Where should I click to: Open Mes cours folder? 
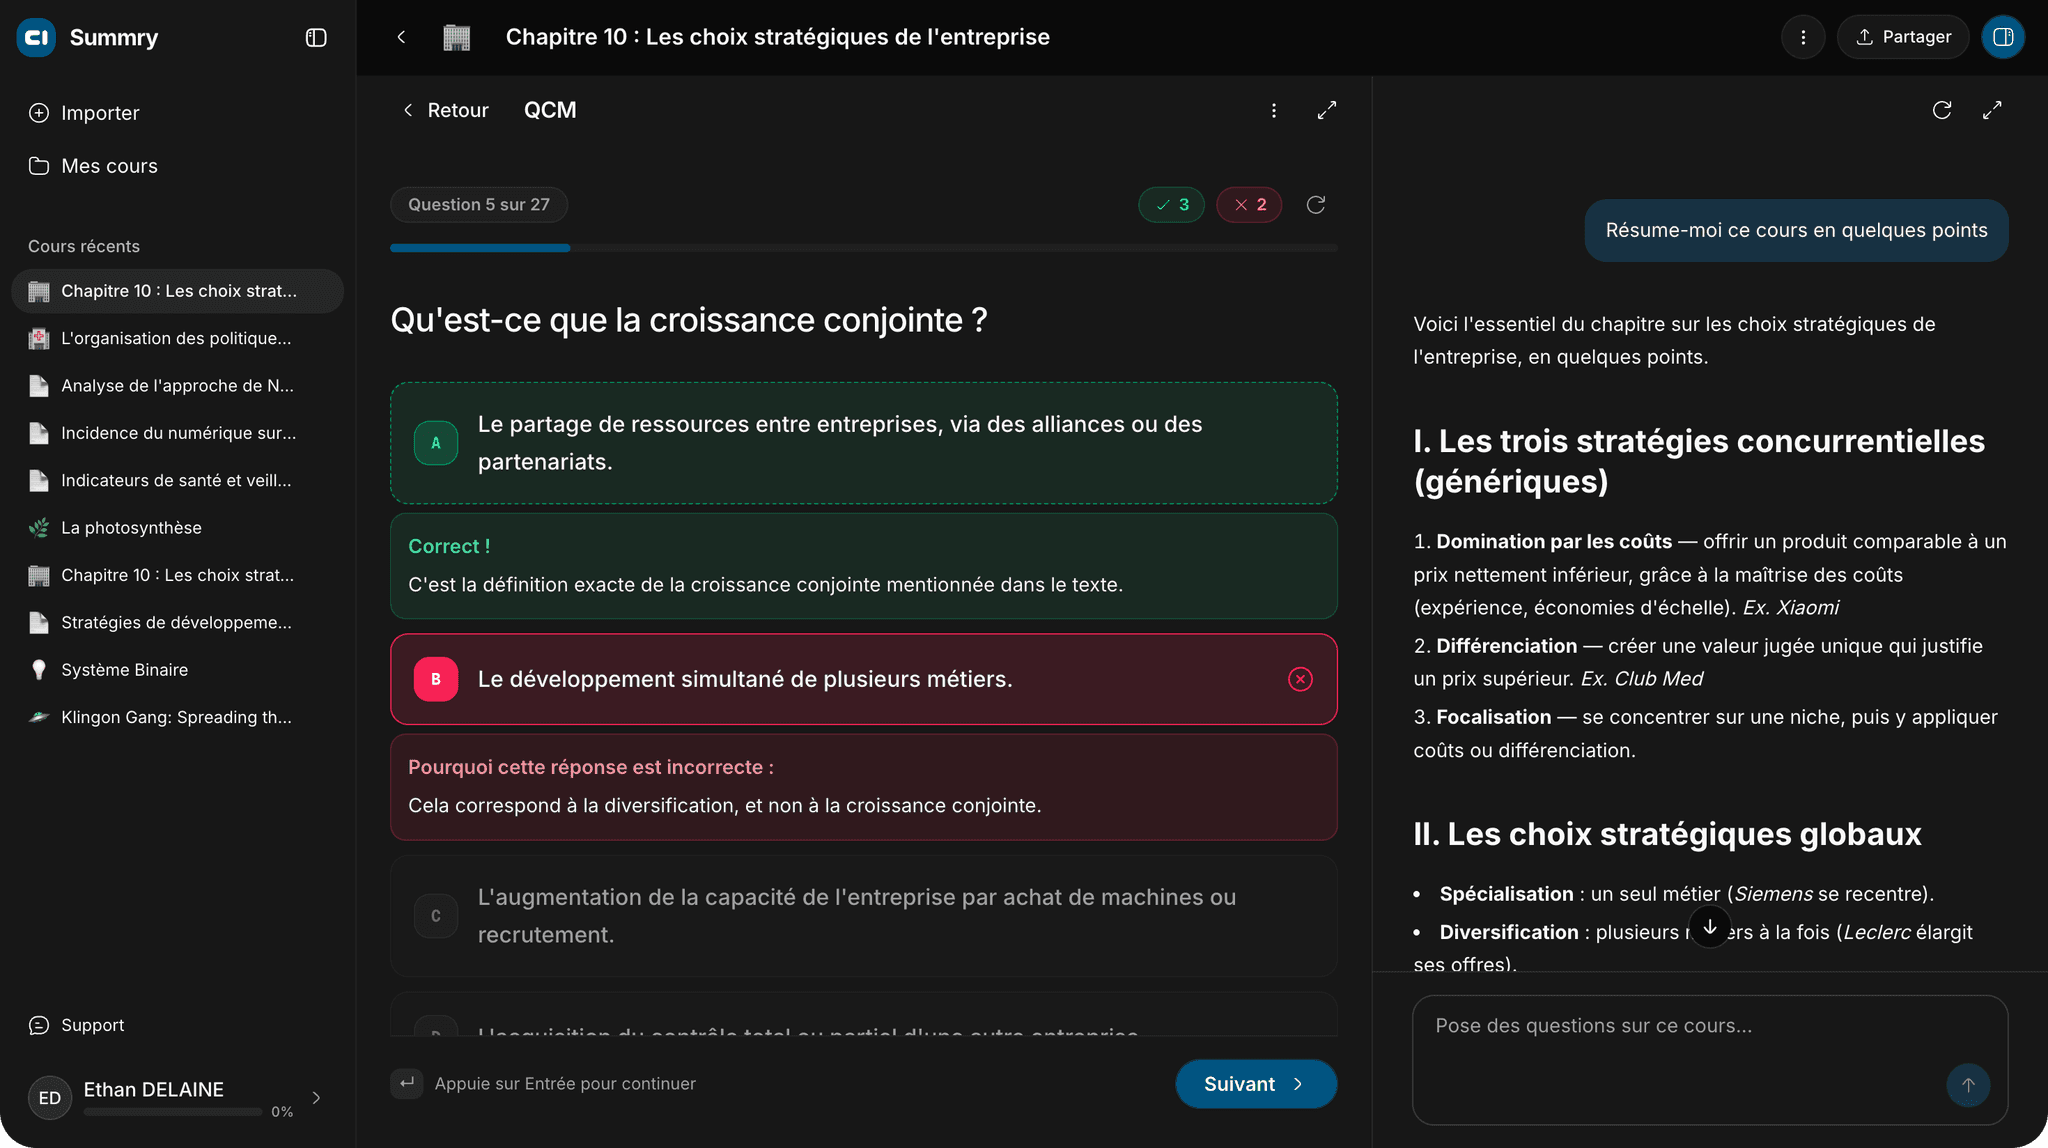pos(93,166)
